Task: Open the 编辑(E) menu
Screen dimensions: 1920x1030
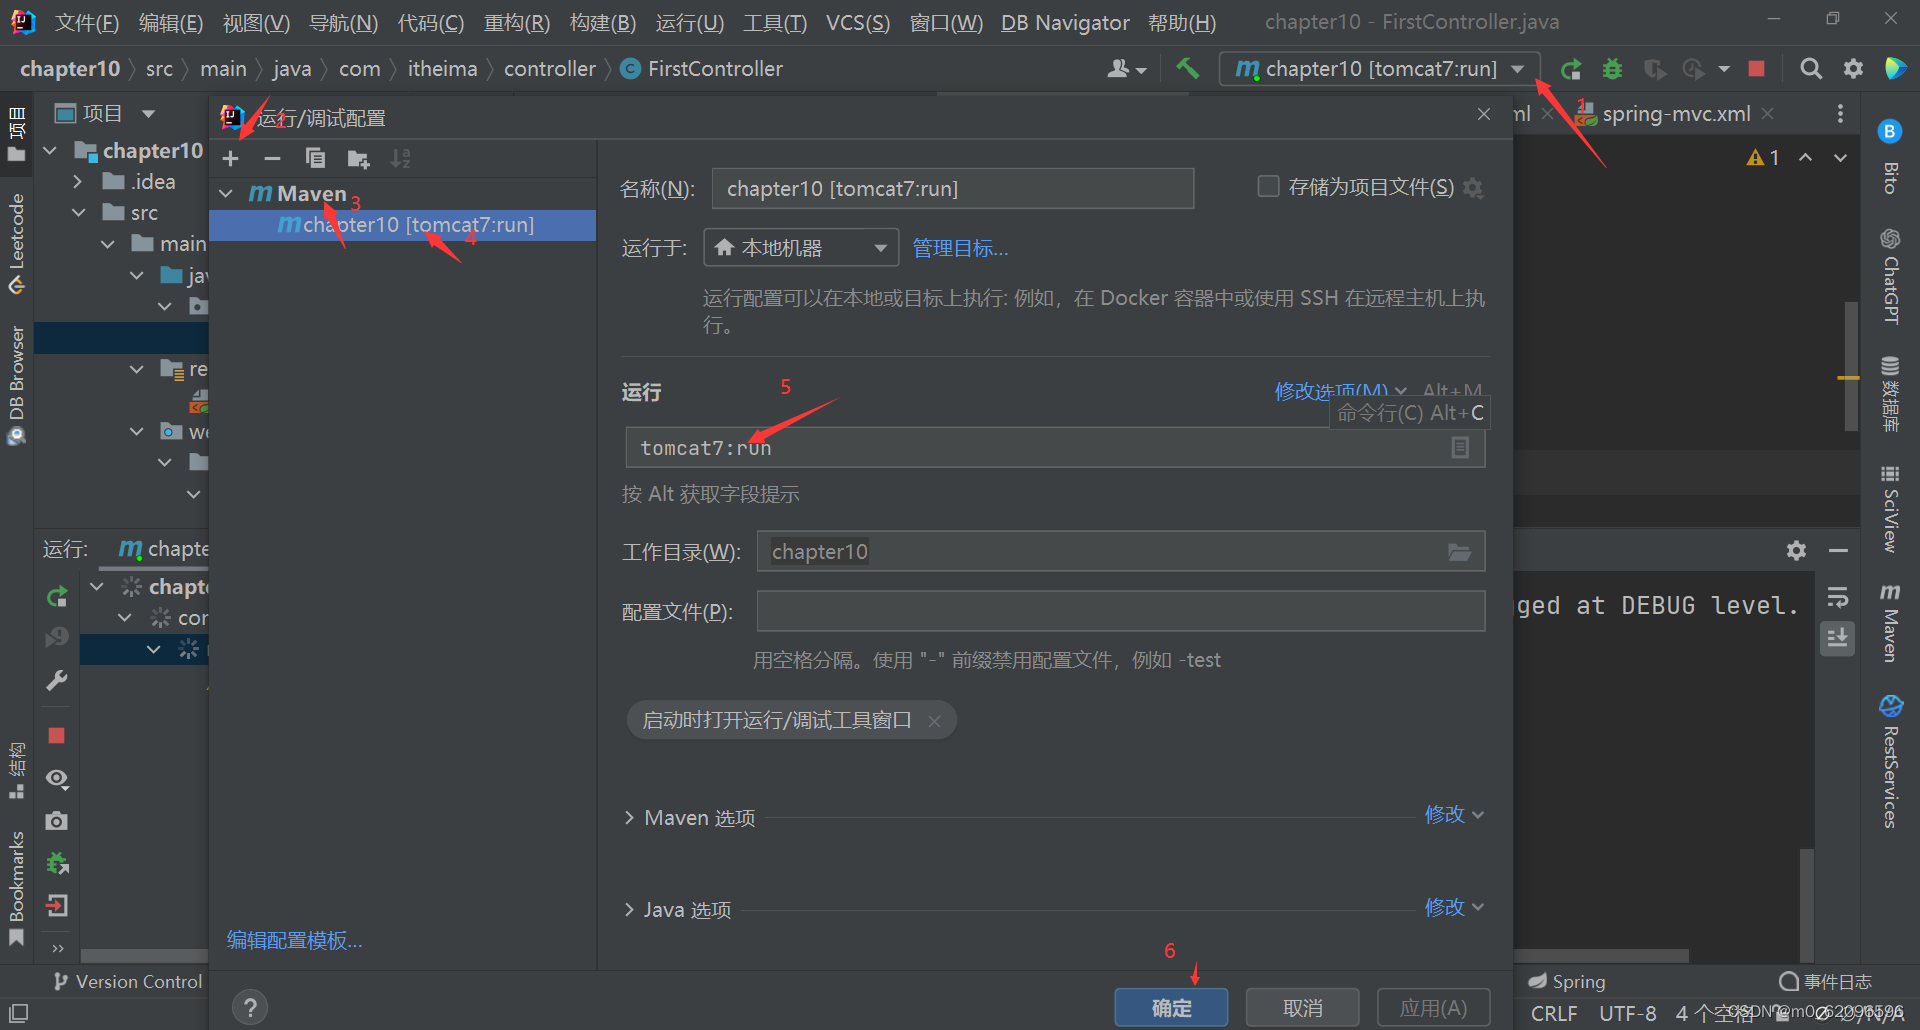Action: coord(171,22)
